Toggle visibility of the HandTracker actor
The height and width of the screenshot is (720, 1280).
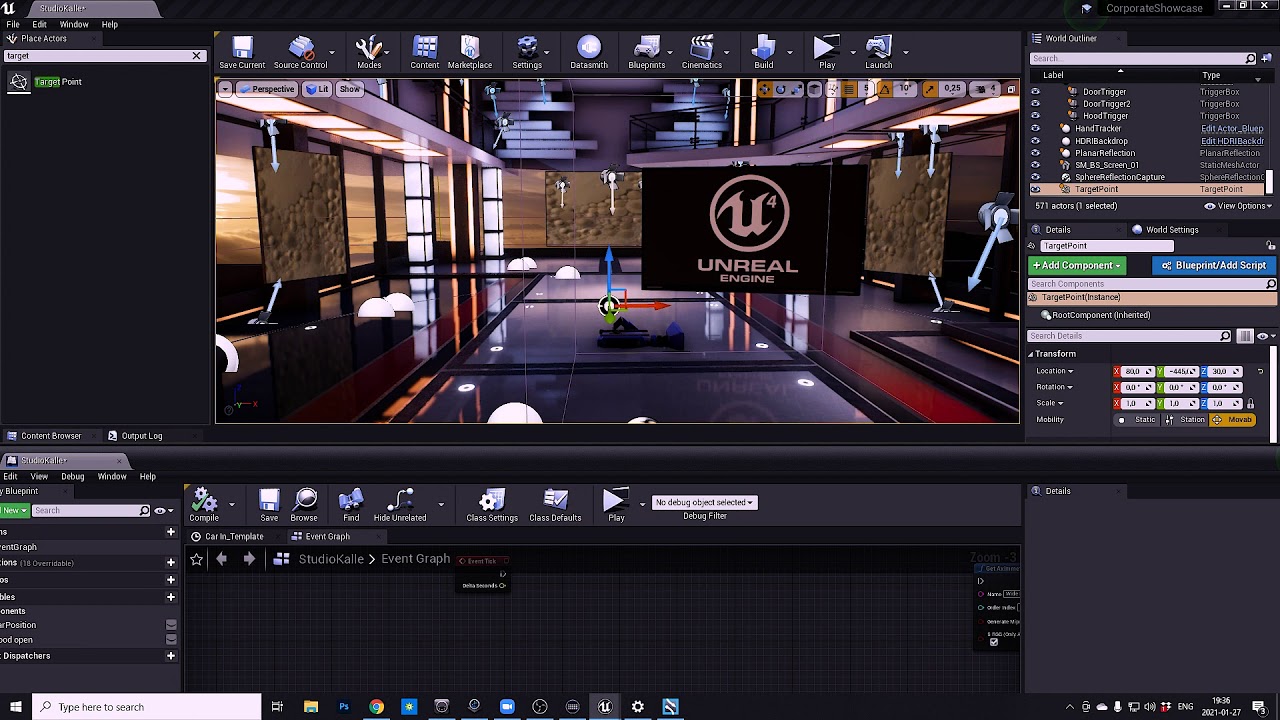1035,129
